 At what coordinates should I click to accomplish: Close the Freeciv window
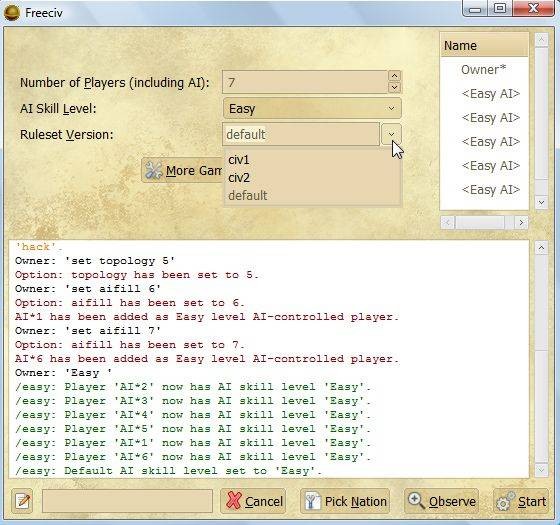coord(534,9)
